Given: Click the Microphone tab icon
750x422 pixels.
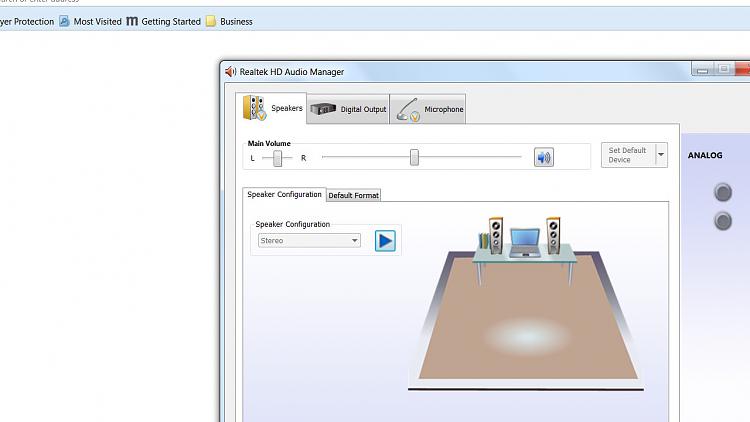Looking at the screenshot, I should (x=408, y=110).
